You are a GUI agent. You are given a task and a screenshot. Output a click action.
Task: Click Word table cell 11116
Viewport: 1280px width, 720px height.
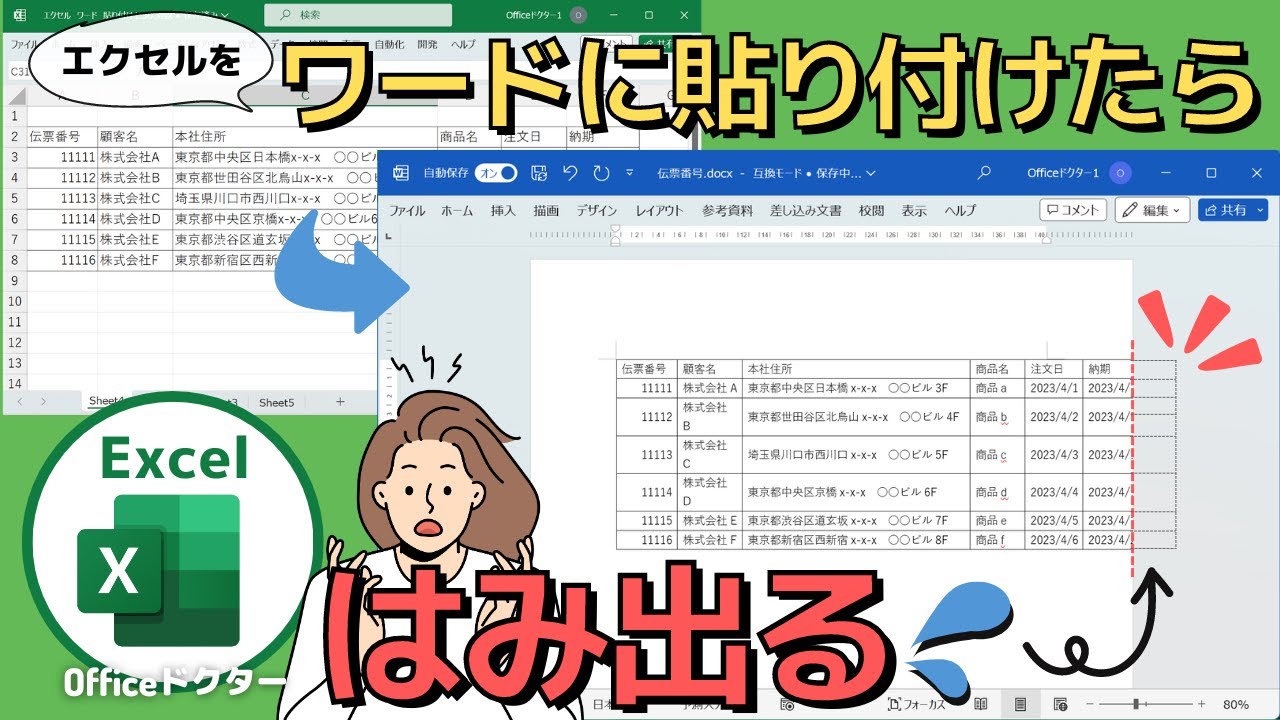pos(647,540)
